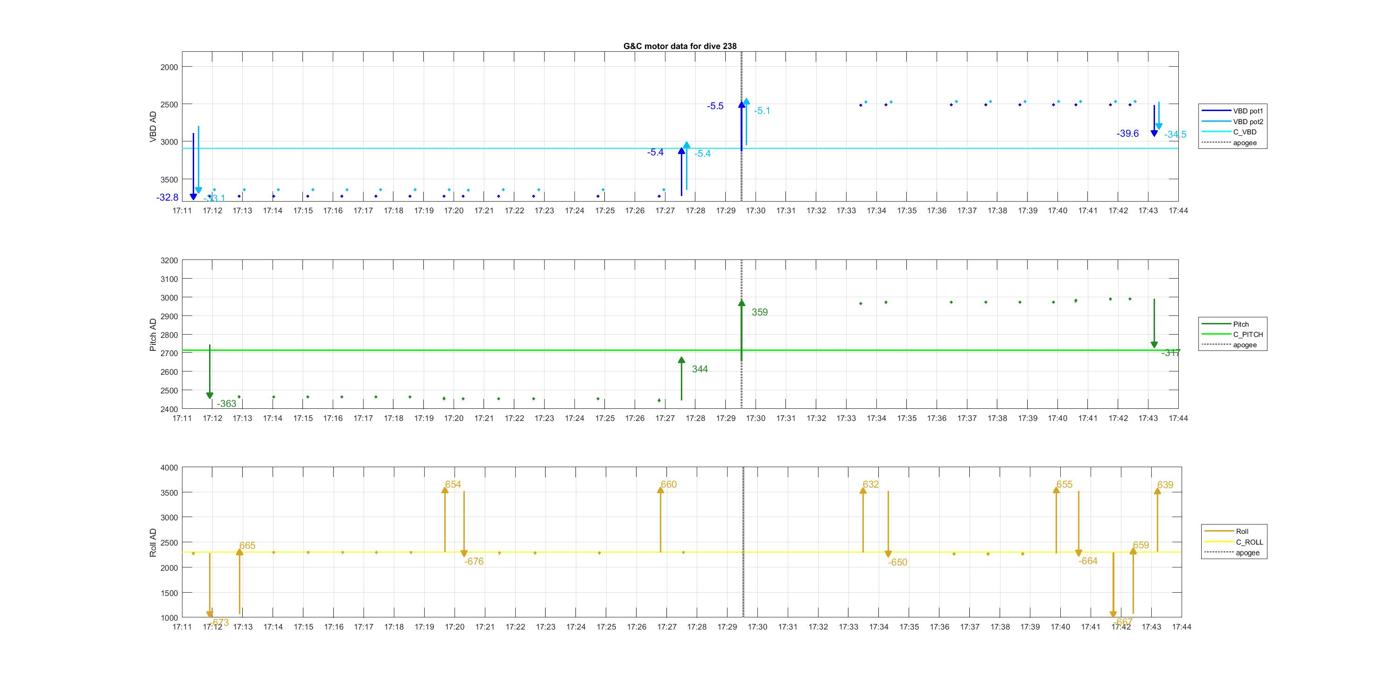1400x693 pixels.
Task: Click the '655' roll label
Action: tap(1064, 485)
